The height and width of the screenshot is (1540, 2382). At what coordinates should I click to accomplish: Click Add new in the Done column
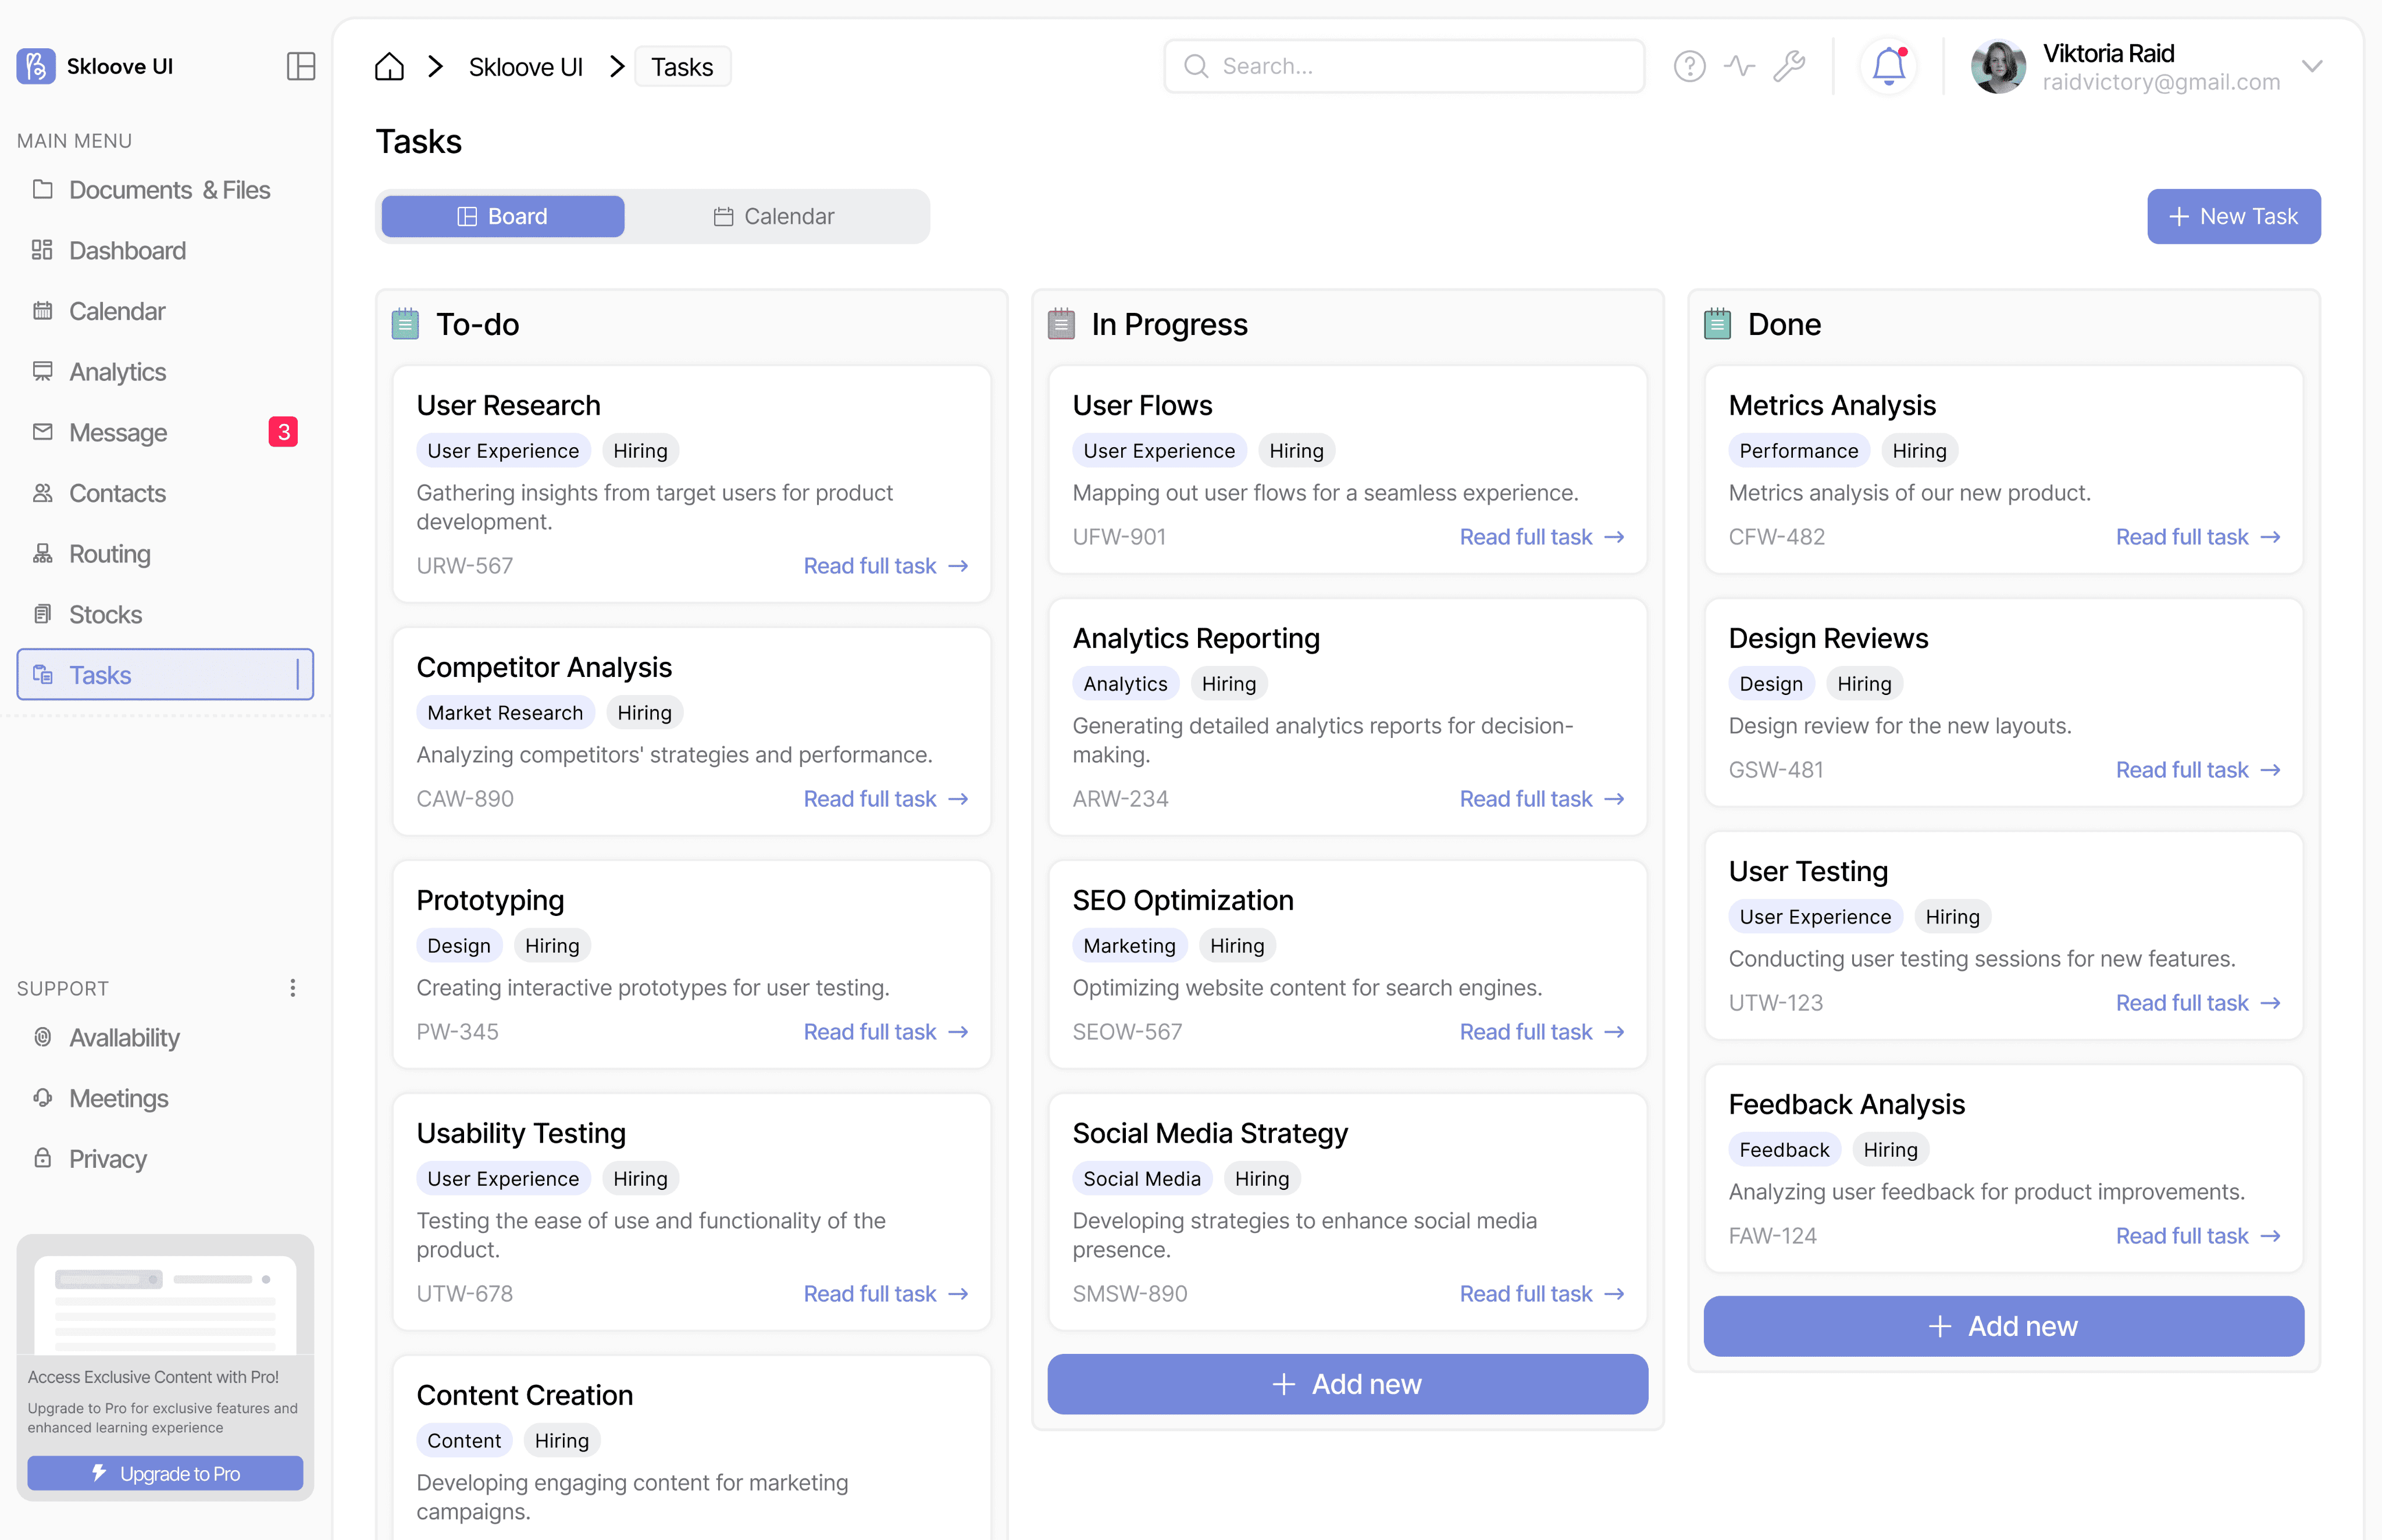[x=2003, y=1326]
